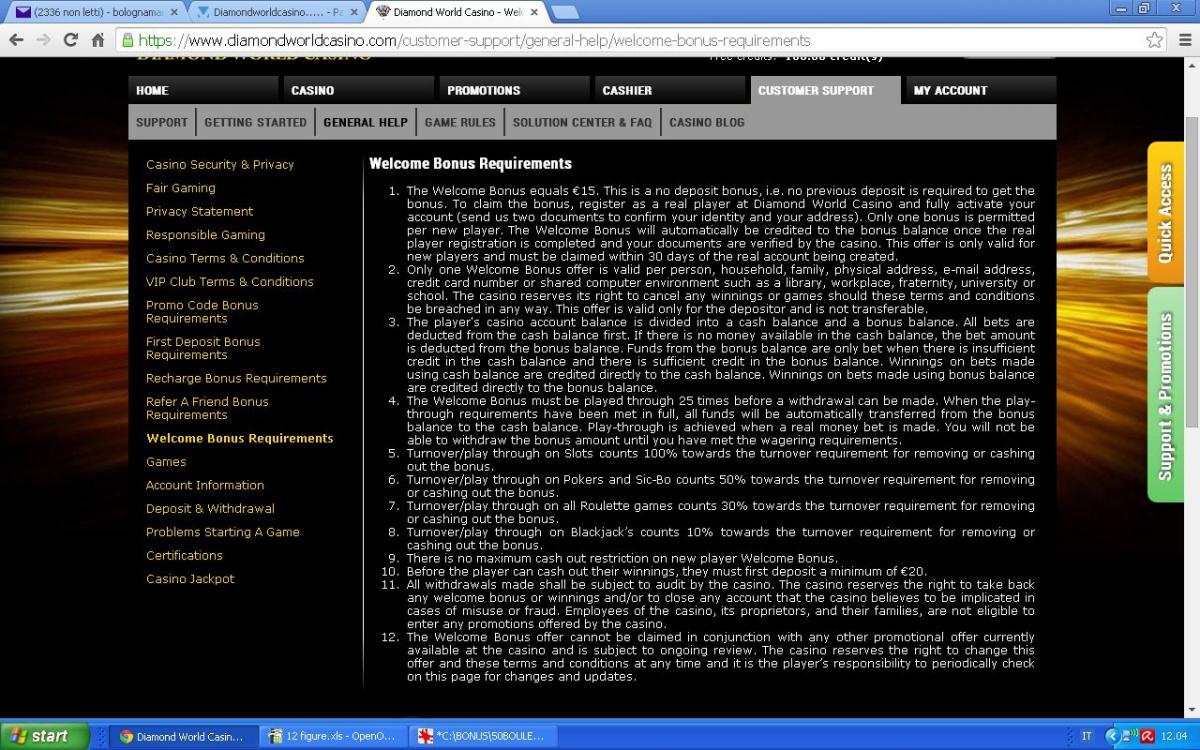
Task: Open Problems Starting A Game link
Action: click(x=223, y=532)
